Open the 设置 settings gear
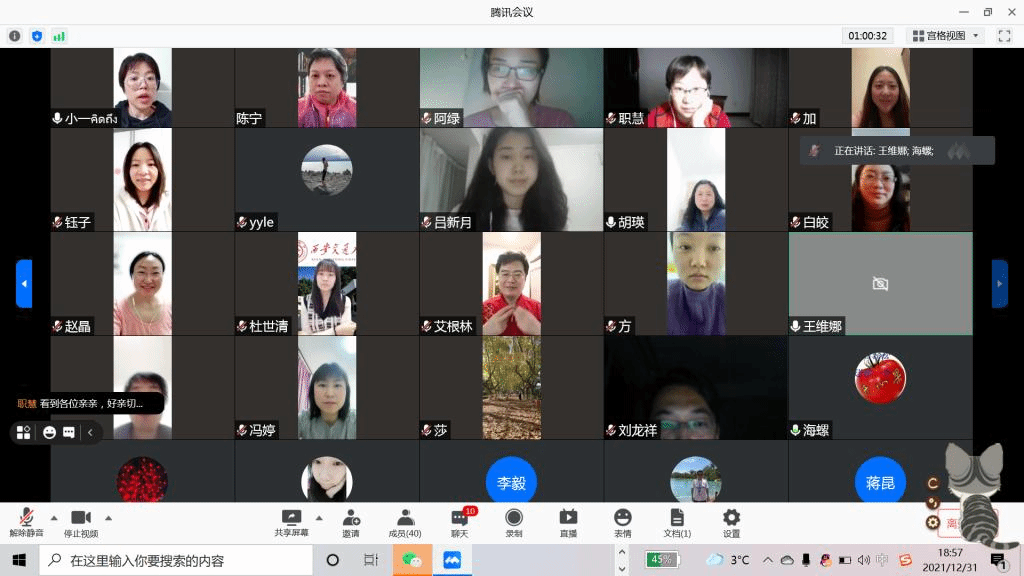This screenshot has height=576, width=1024. coord(731,523)
